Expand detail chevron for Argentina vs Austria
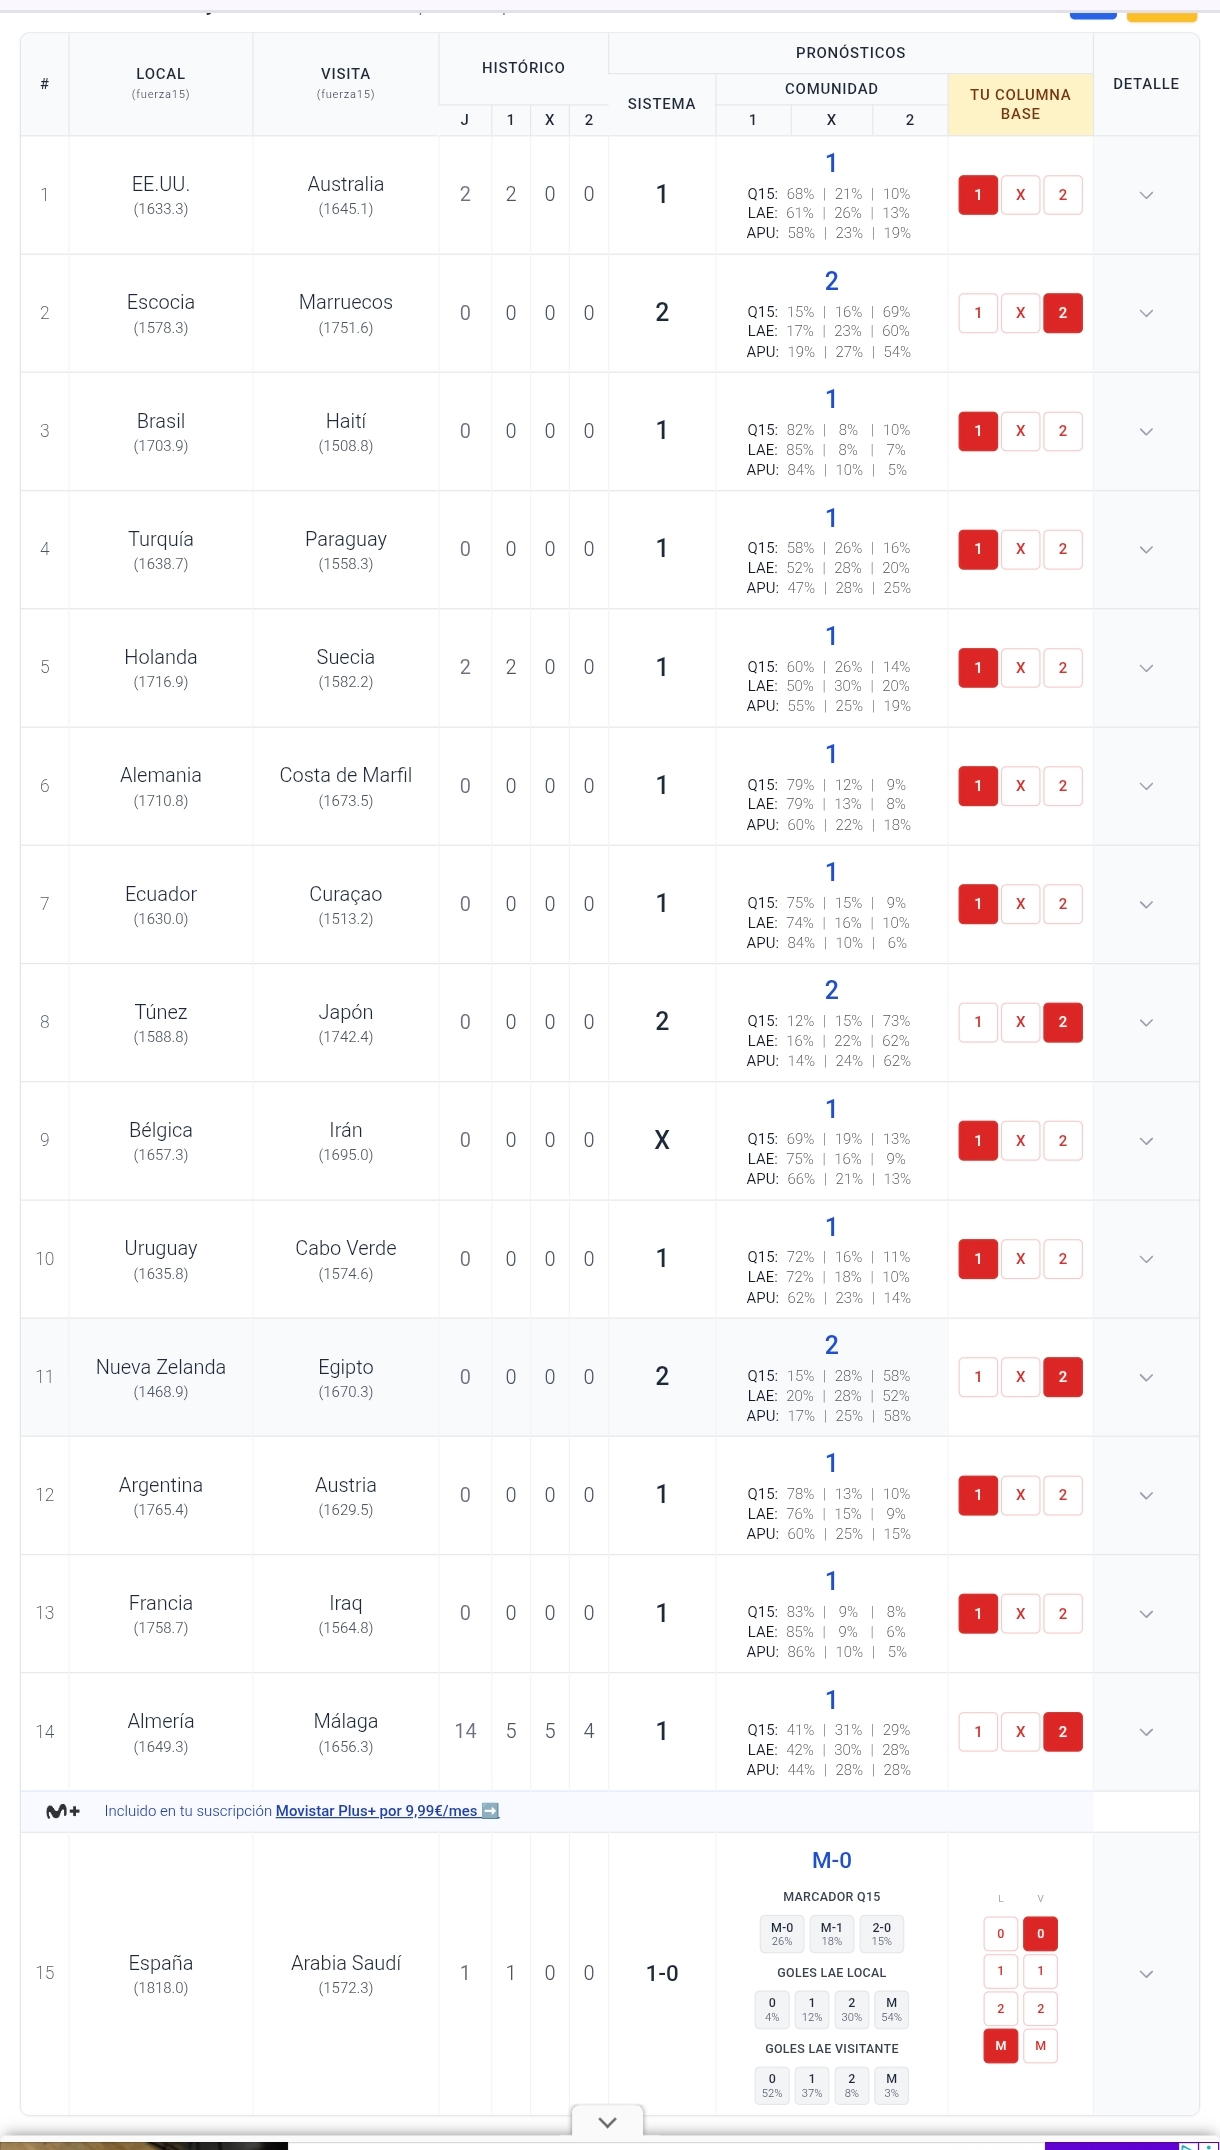The height and width of the screenshot is (2150, 1220). point(1146,1495)
